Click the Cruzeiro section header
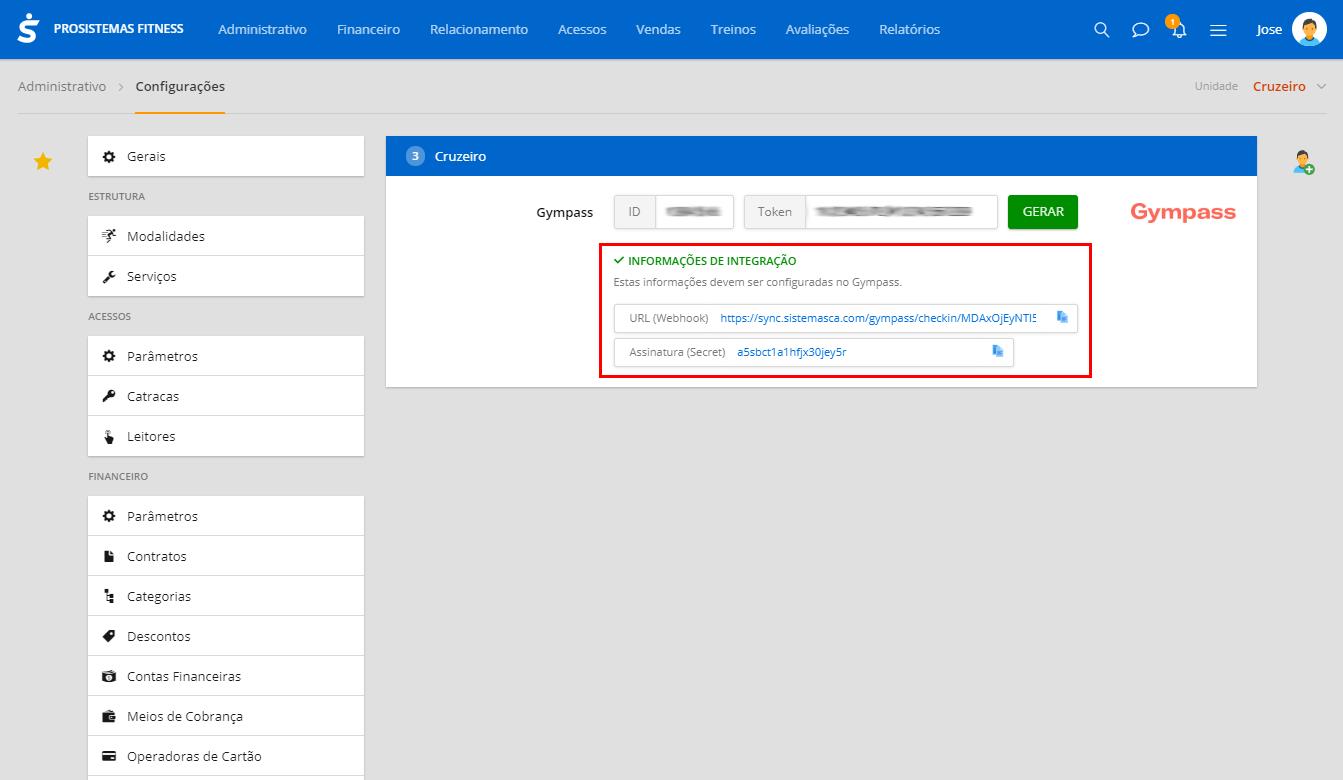This screenshot has height=780, width=1343. pyautogui.click(x=821, y=156)
